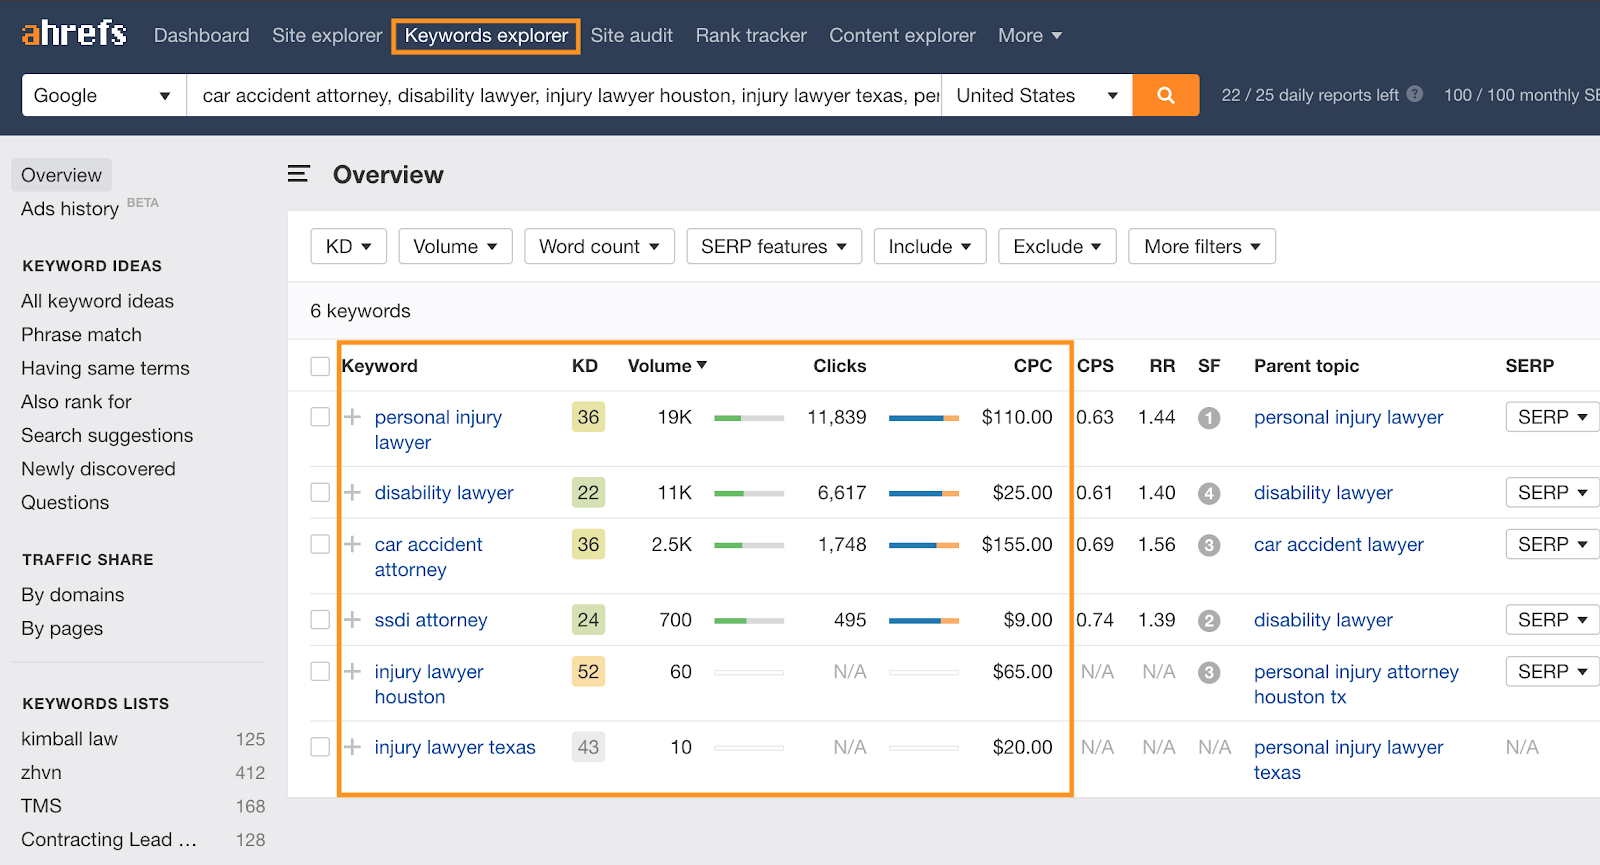Open Site audit from top navigation
Image resolution: width=1600 pixels, height=865 pixels.
tap(632, 35)
